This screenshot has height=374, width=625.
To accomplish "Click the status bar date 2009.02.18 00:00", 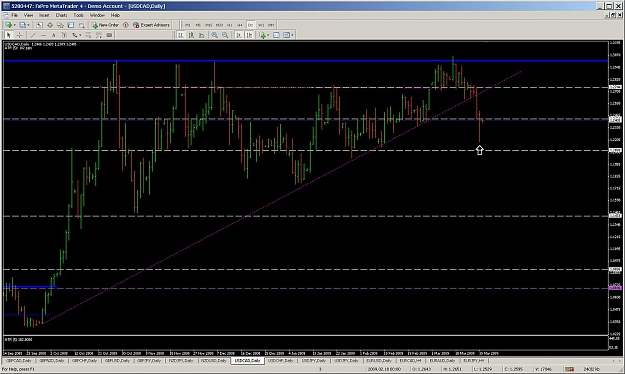I will 384,369.
